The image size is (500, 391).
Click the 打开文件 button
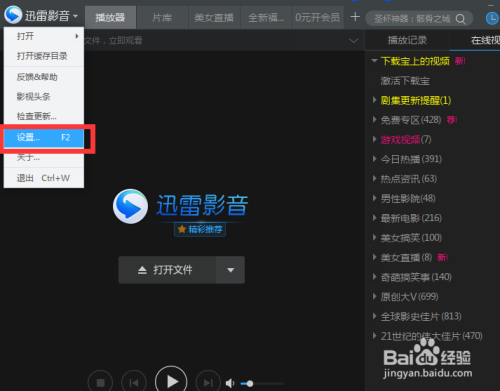(167, 270)
